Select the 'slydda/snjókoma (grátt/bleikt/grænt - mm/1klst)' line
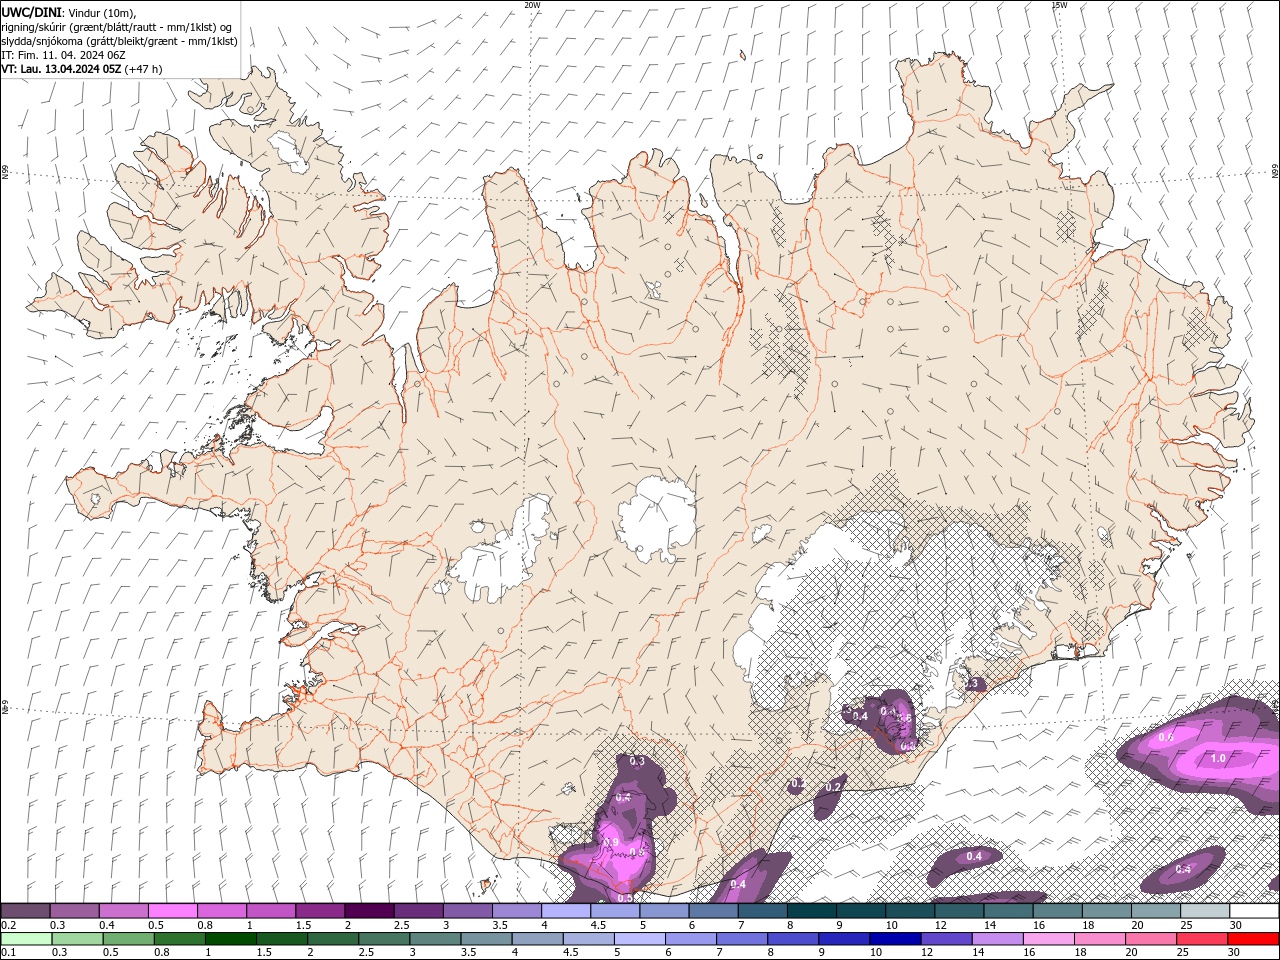The width and height of the screenshot is (1280, 960). [119, 41]
